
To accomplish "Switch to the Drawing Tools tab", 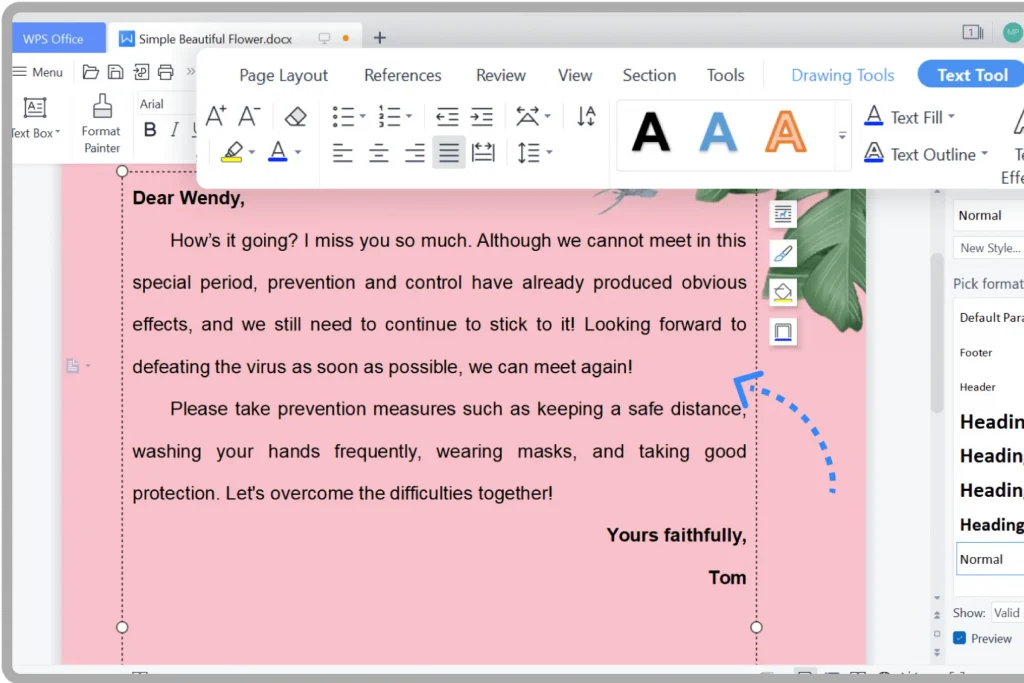I will pyautogui.click(x=842, y=75).
